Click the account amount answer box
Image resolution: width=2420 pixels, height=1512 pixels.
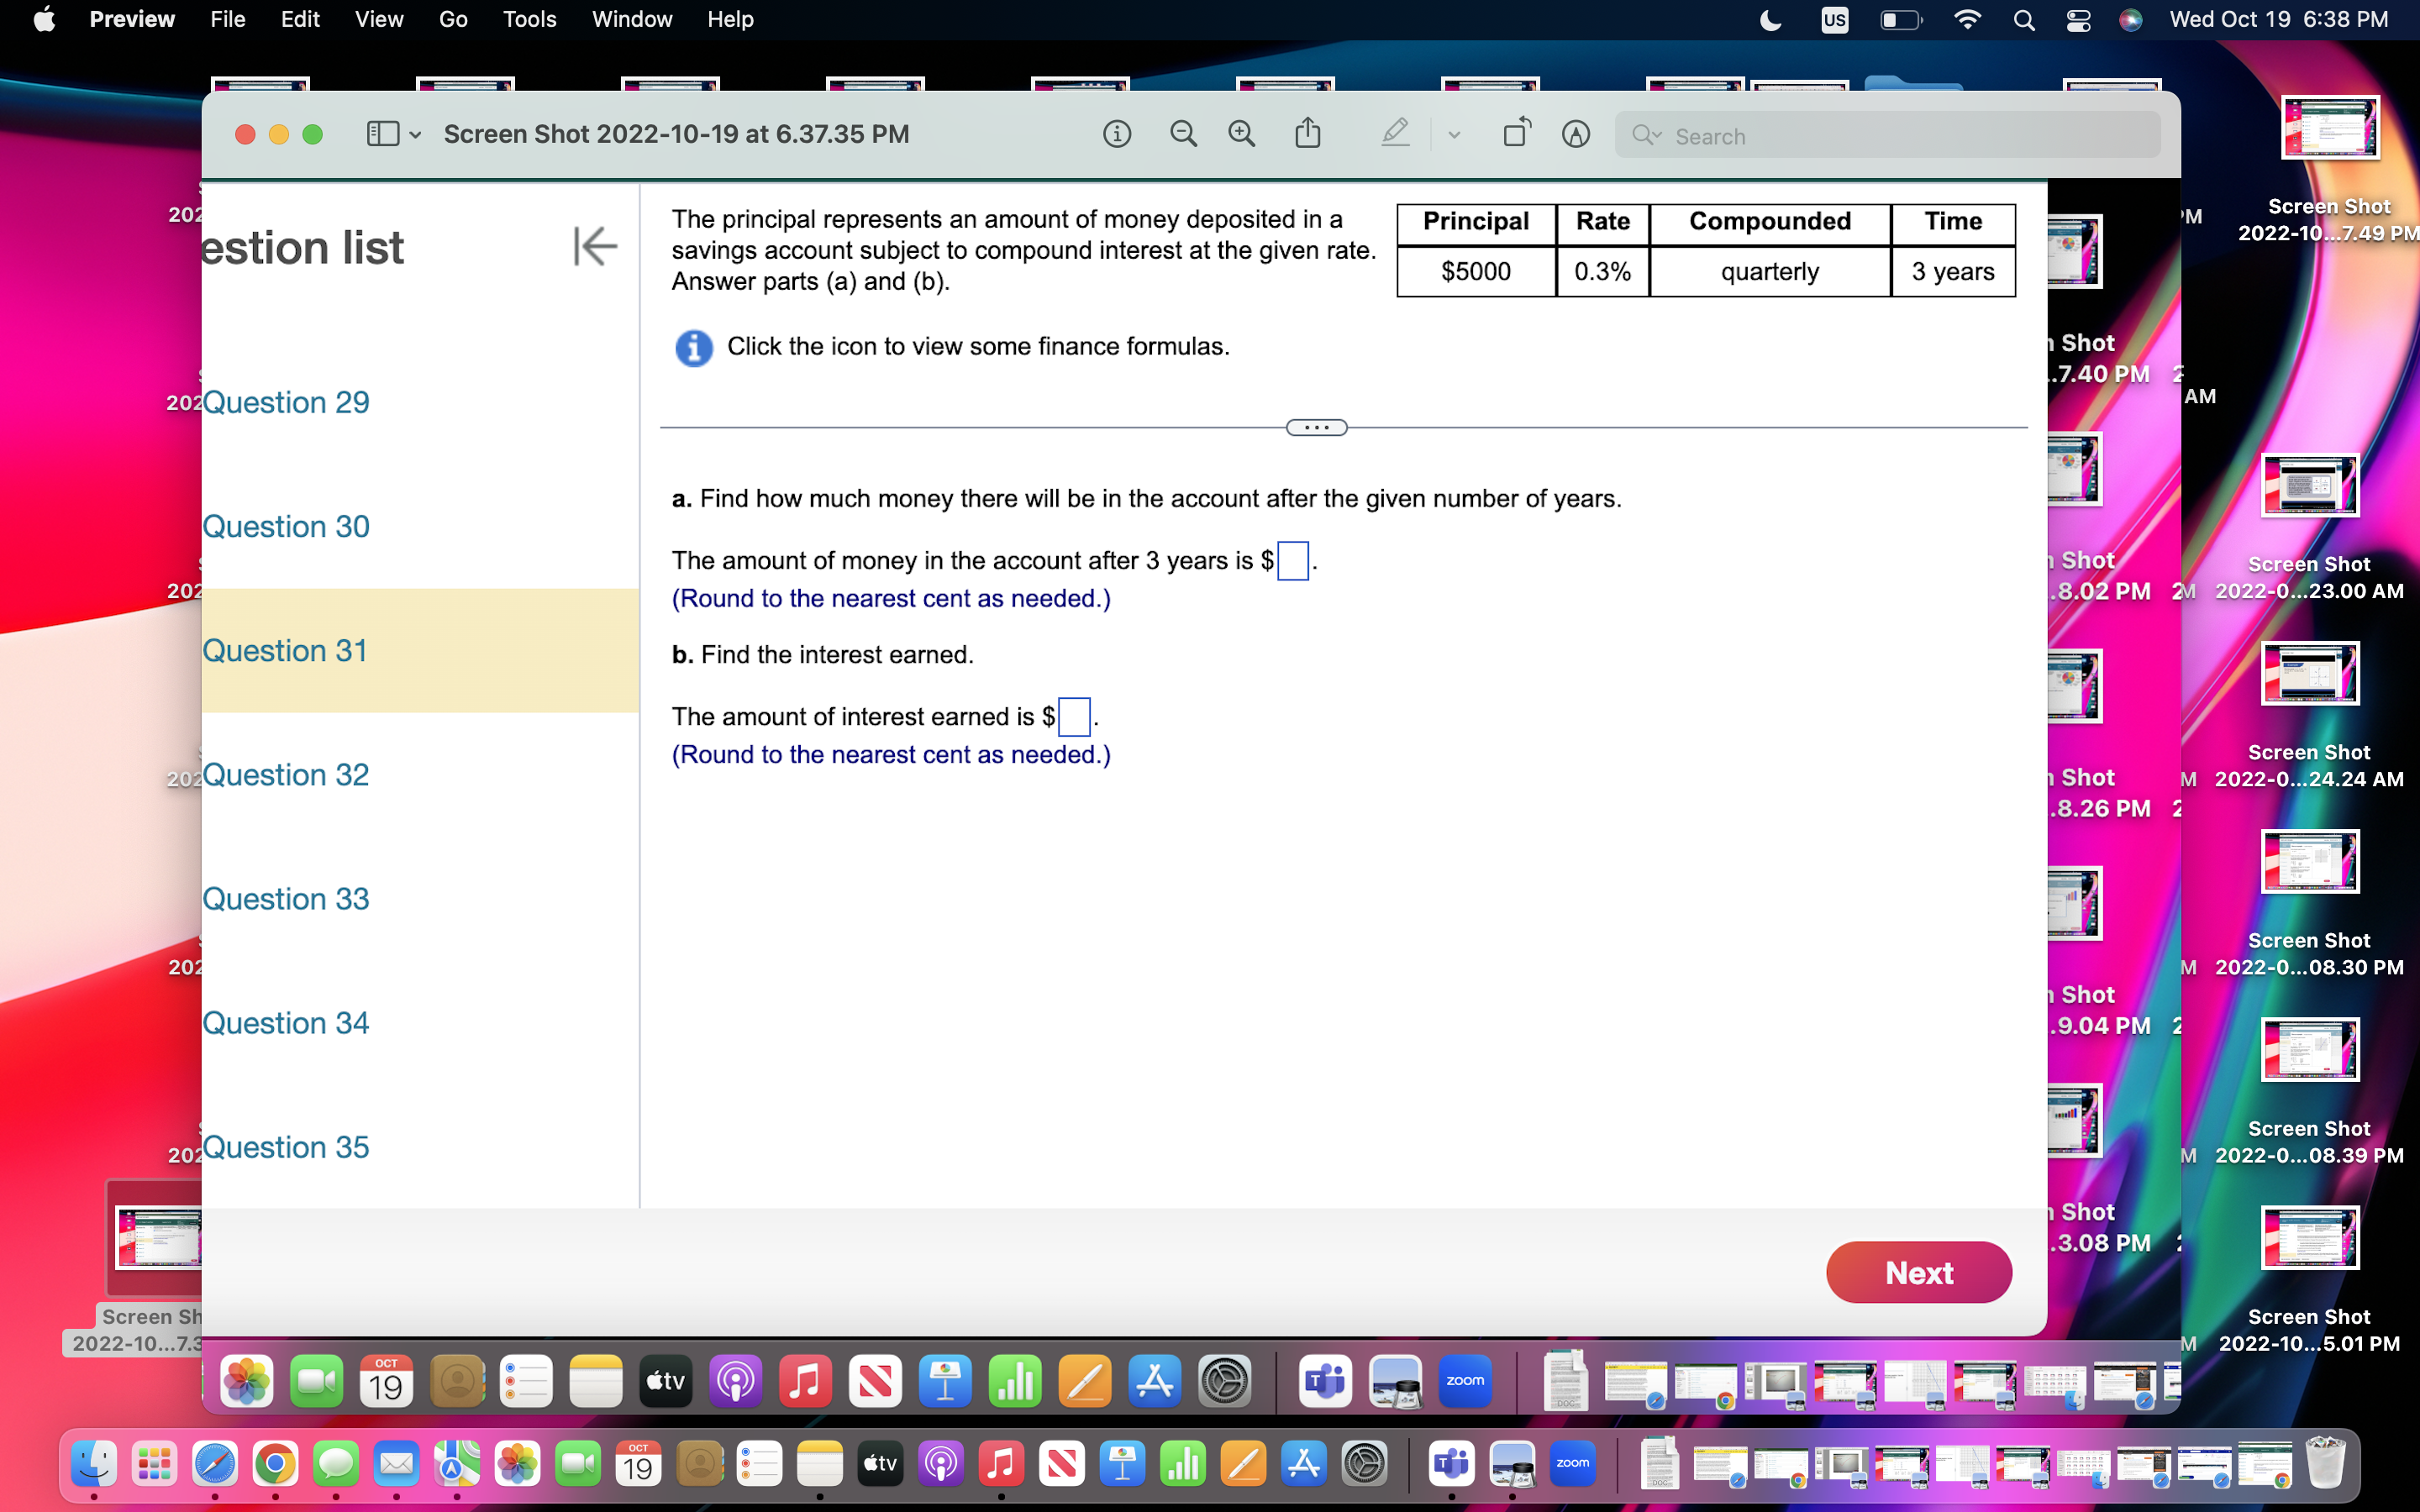[x=1292, y=560]
